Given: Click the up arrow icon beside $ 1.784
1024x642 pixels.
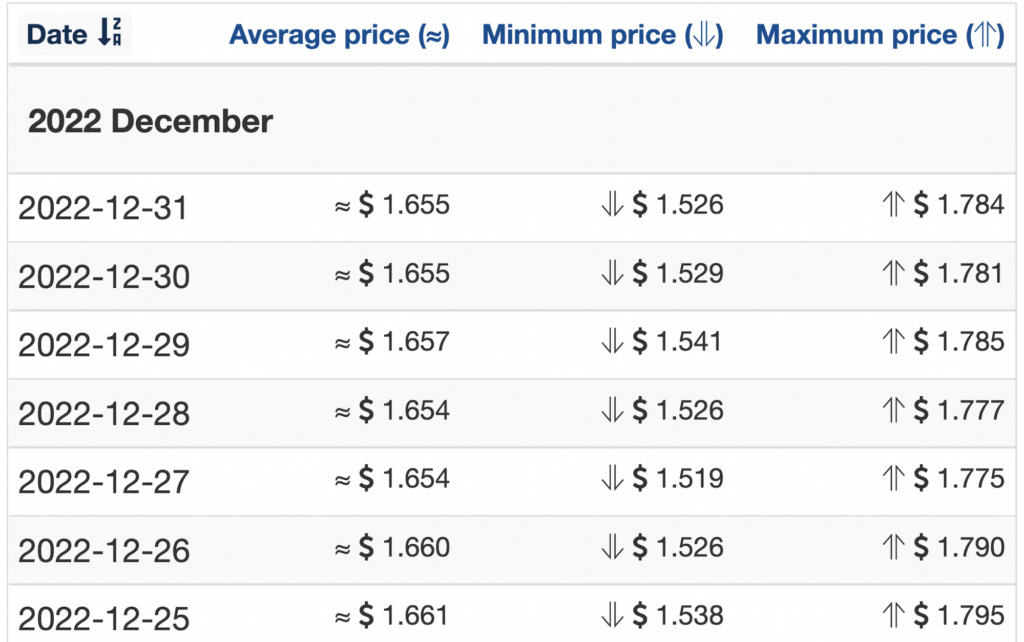Looking at the screenshot, I should [893, 204].
